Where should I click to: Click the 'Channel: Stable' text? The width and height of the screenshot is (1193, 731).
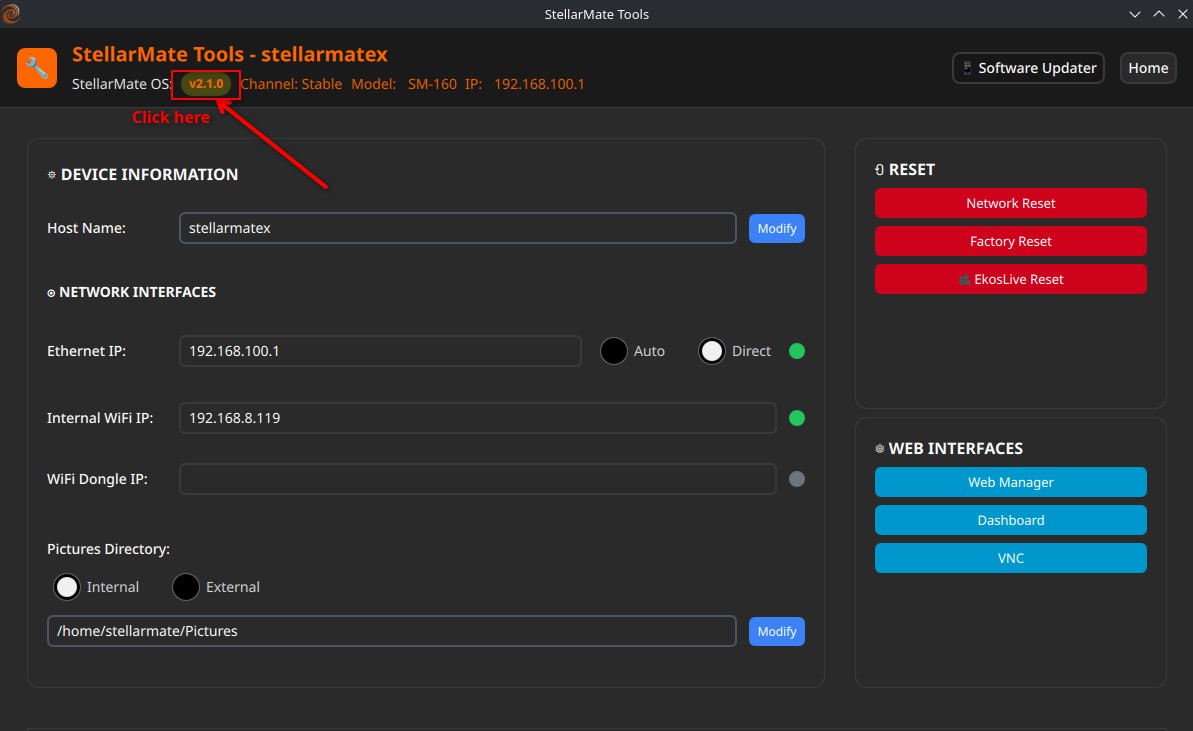click(x=291, y=84)
